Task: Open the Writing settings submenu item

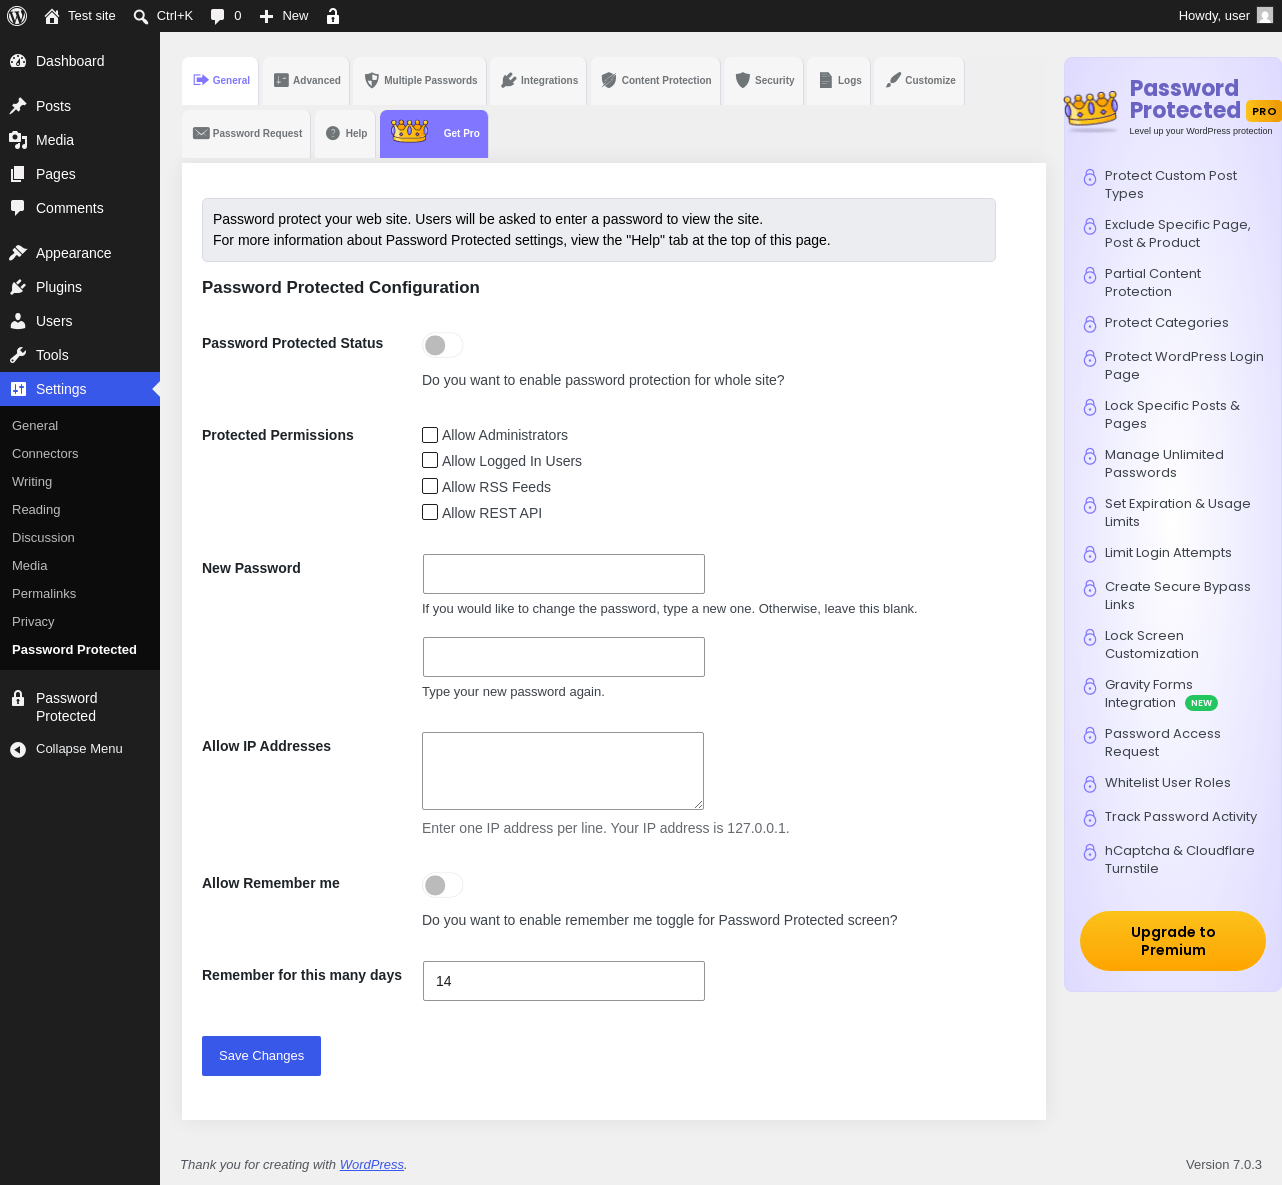Action: click(32, 482)
